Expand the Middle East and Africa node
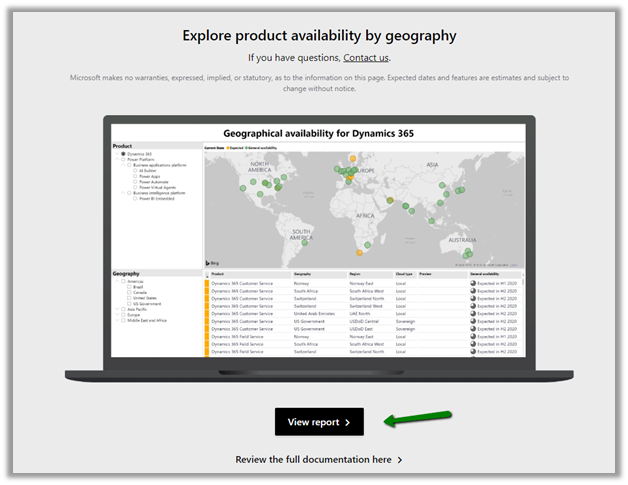This screenshot has width=628, height=485. 116,321
